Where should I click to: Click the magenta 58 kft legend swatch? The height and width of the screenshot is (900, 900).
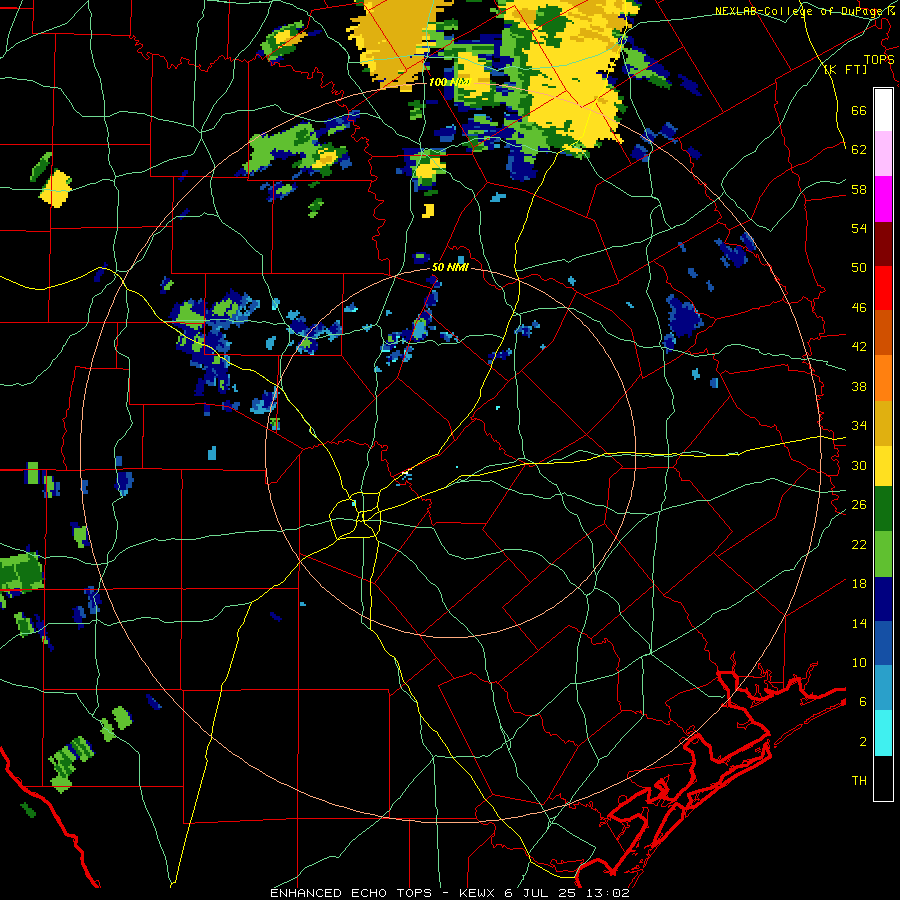(883, 199)
